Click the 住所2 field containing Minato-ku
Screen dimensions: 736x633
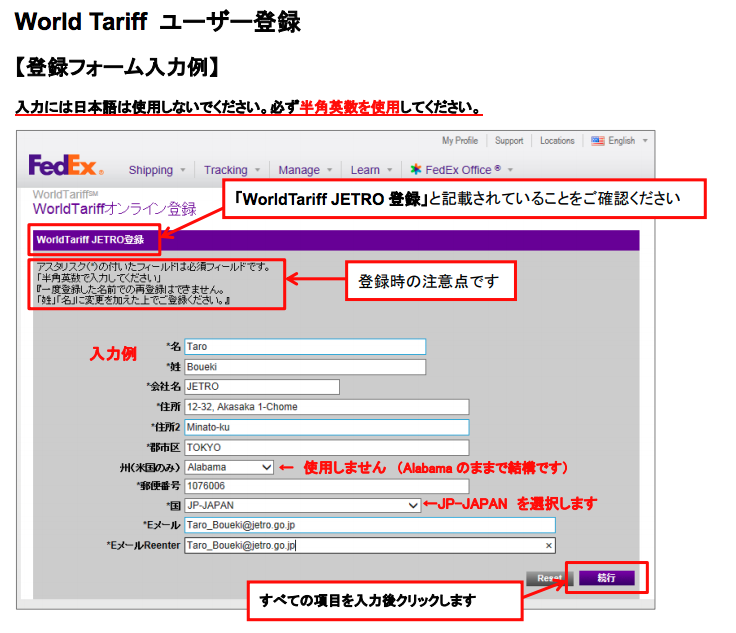[327, 427]
